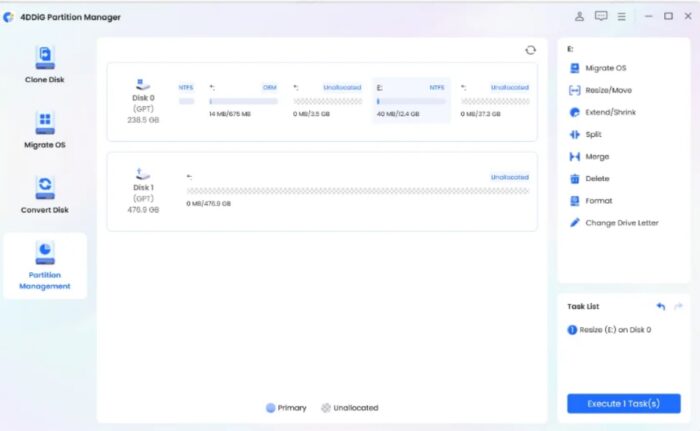The image size is (700, 431).
Task: Choose the Format label in operations list
Action: [x=599, y=201]
